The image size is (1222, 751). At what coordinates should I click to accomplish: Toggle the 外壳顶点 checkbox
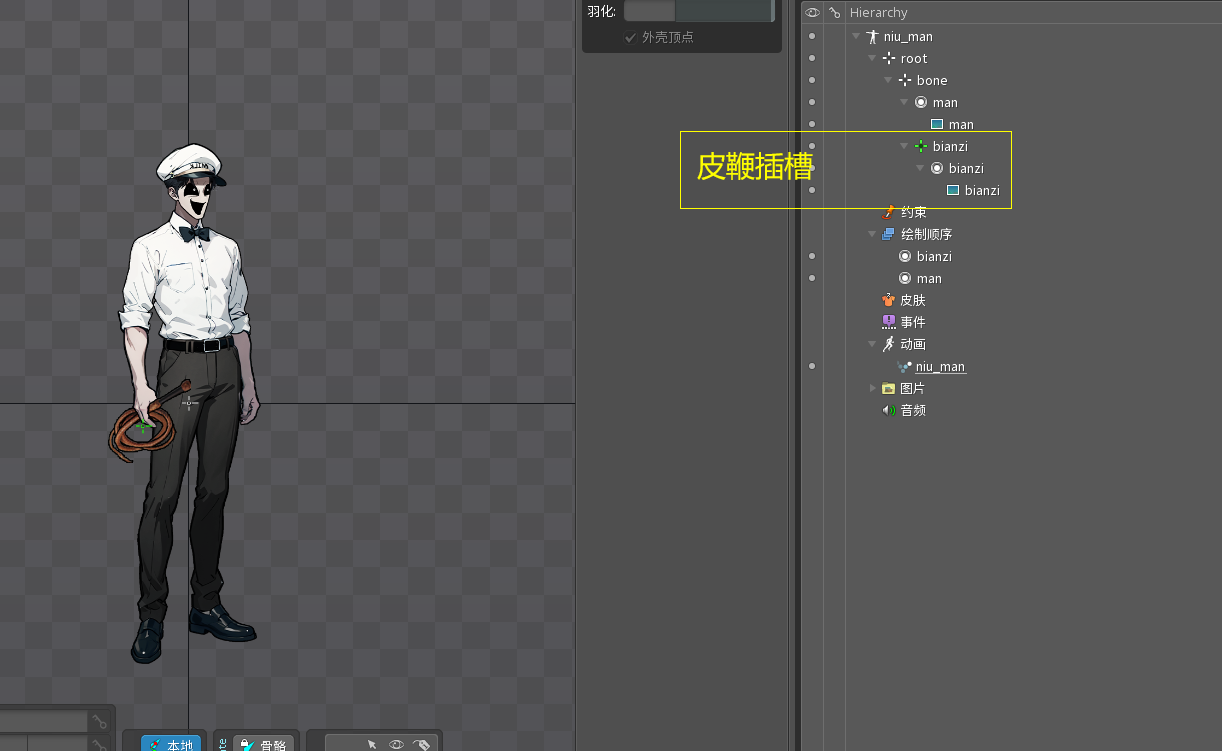tap(630, 37)
